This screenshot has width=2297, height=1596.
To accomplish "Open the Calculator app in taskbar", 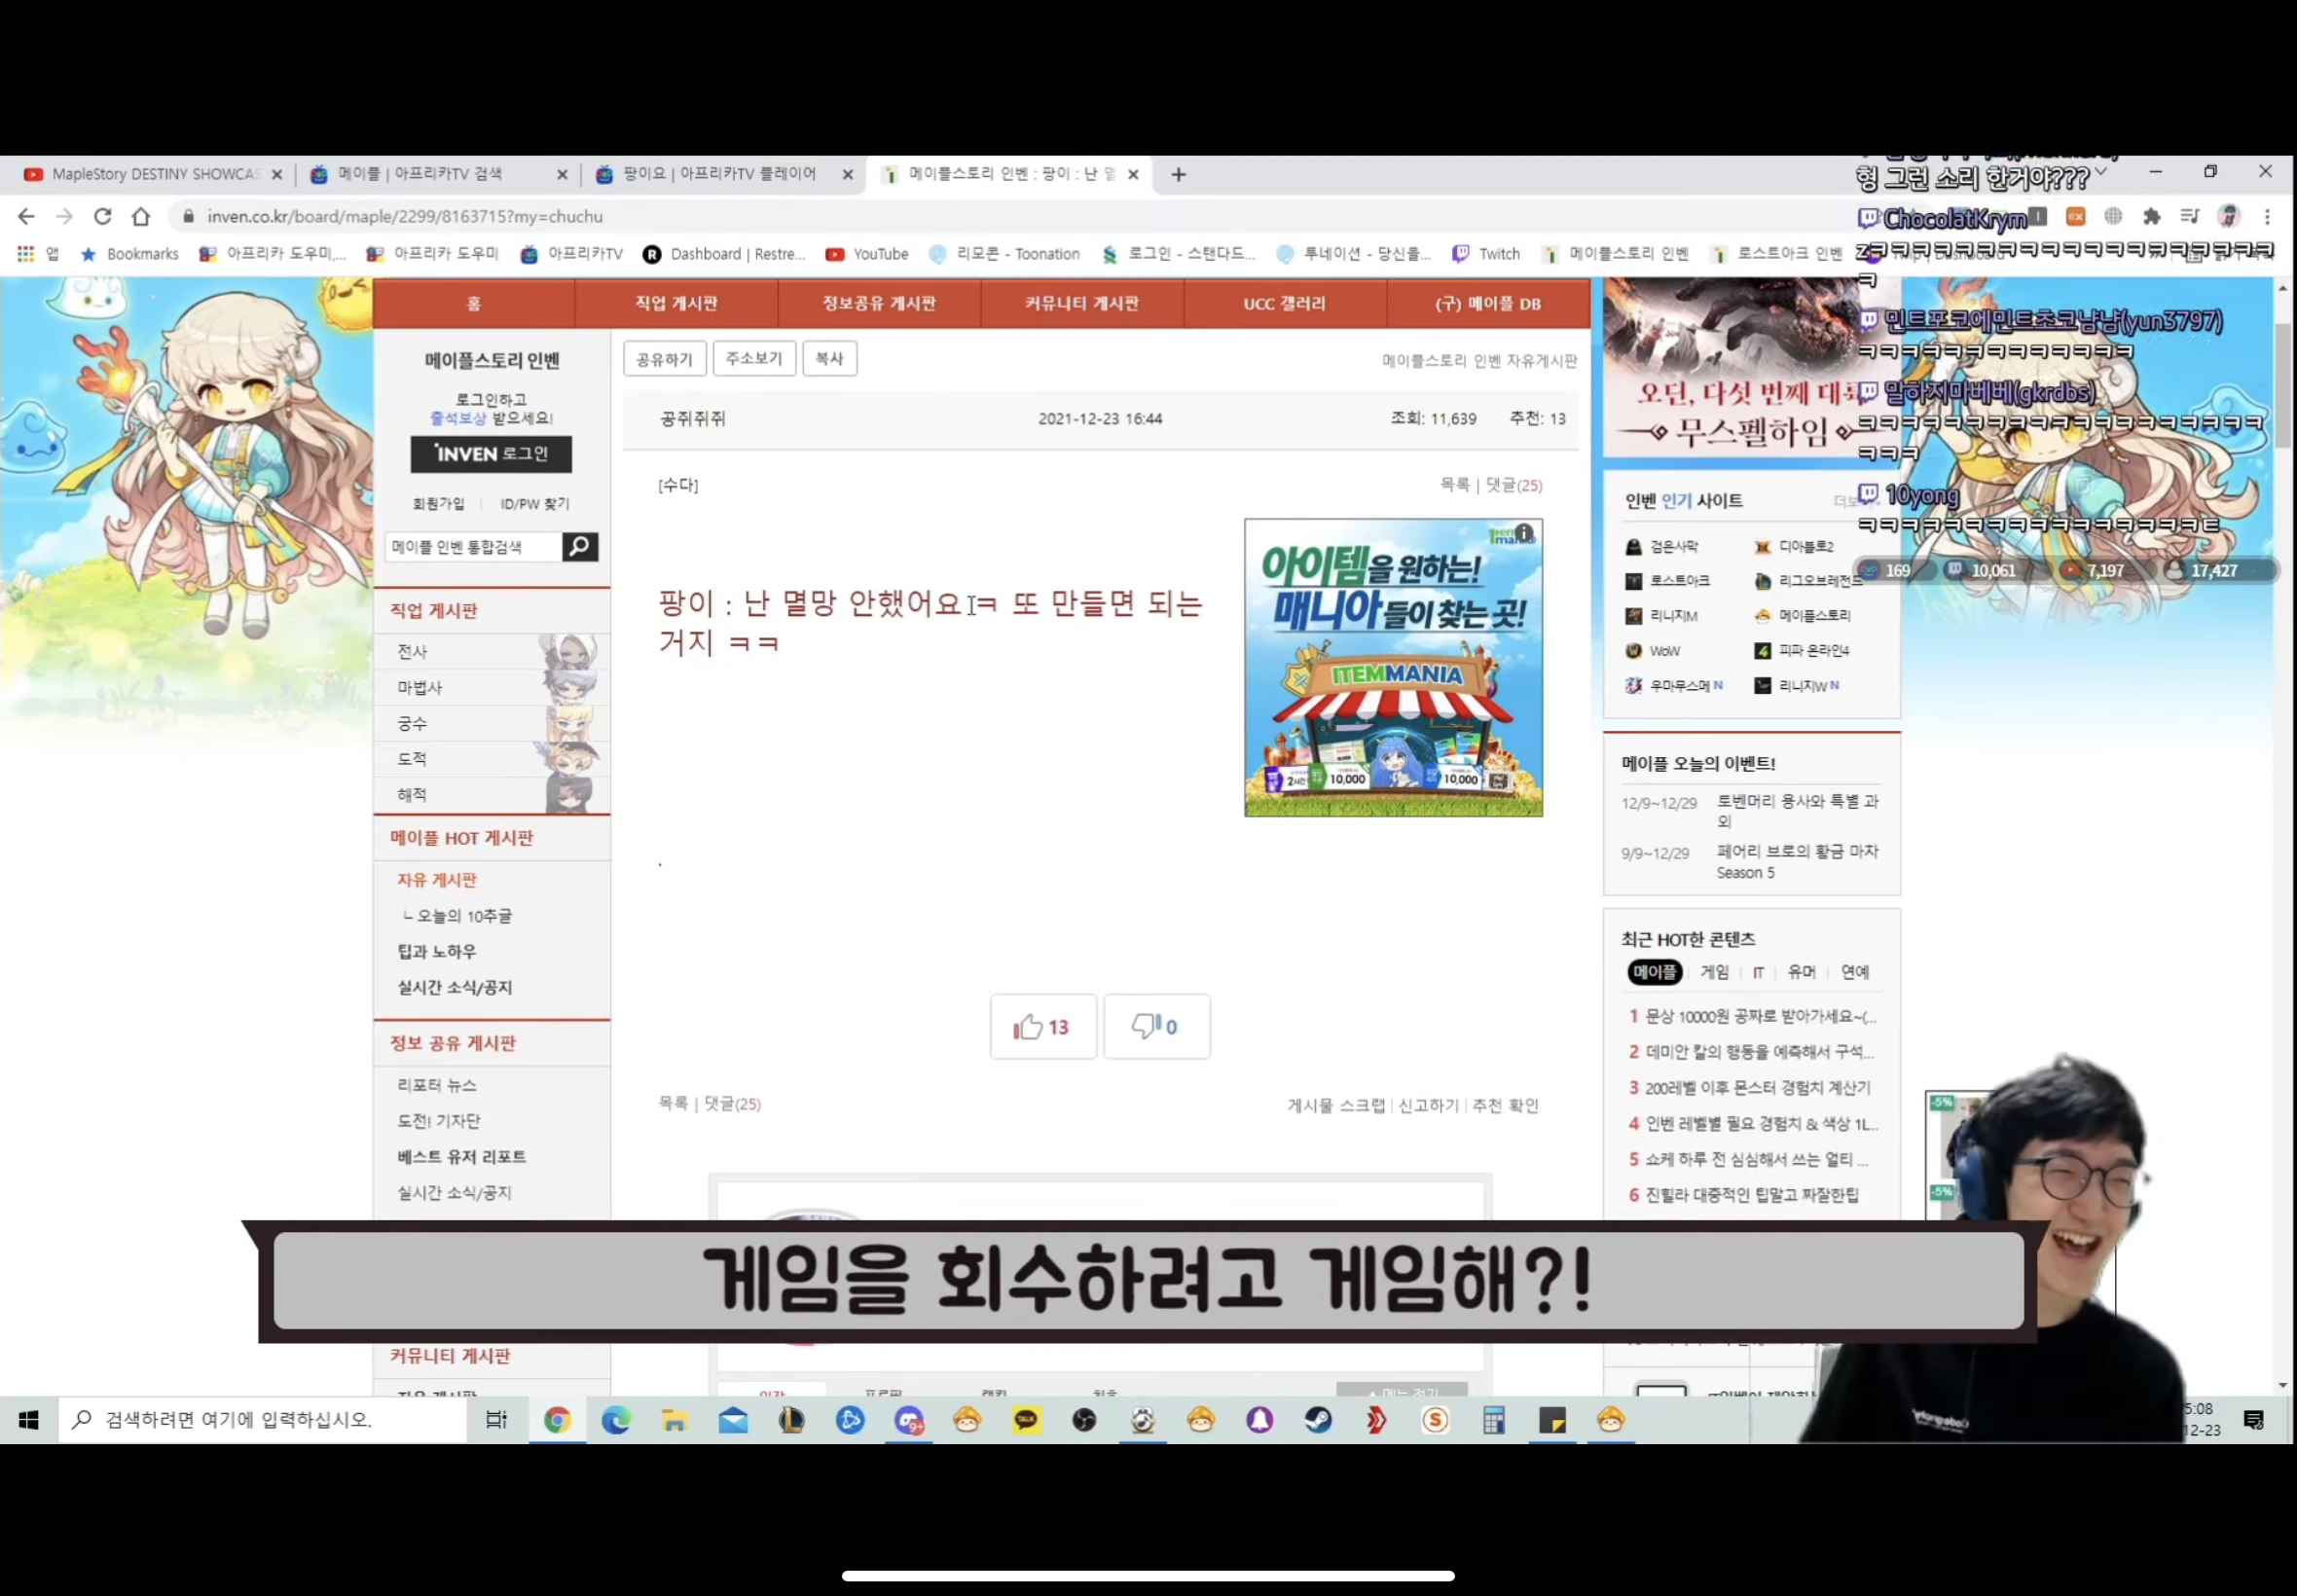I will pyautogui.click(x=1494, y=1419).
